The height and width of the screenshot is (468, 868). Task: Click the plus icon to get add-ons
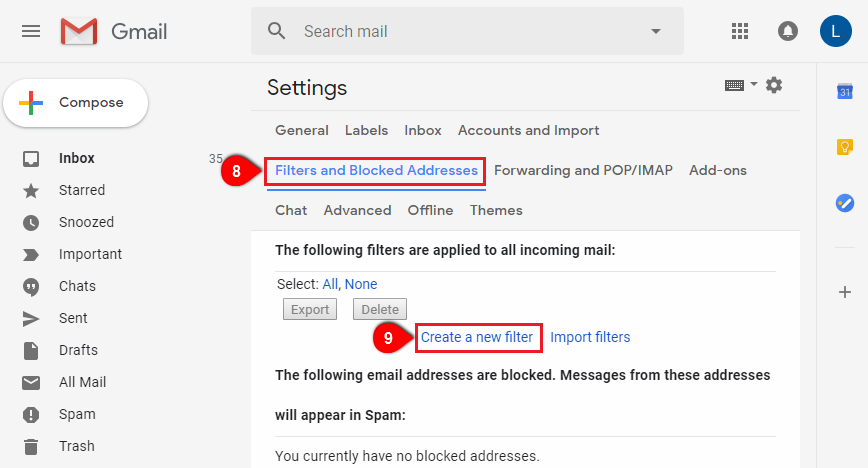point(845,292)
